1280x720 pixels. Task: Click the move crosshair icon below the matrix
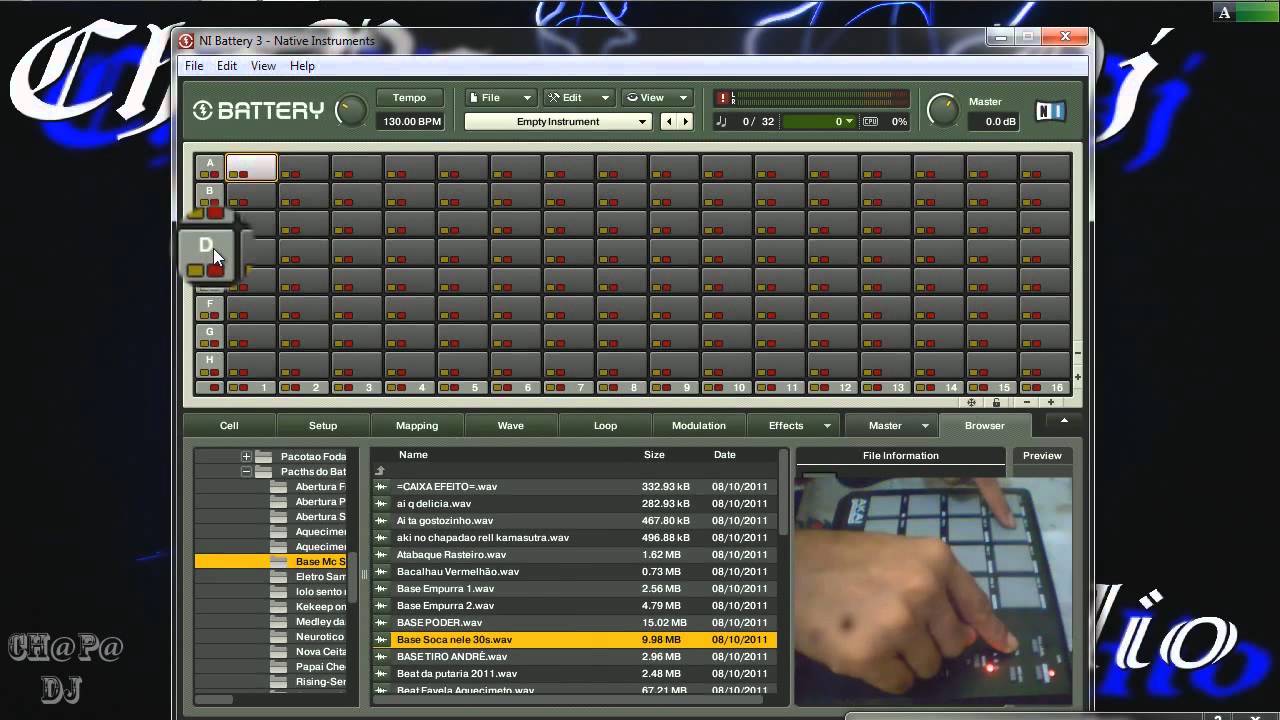pyautogui.click(x=971, y=402)
